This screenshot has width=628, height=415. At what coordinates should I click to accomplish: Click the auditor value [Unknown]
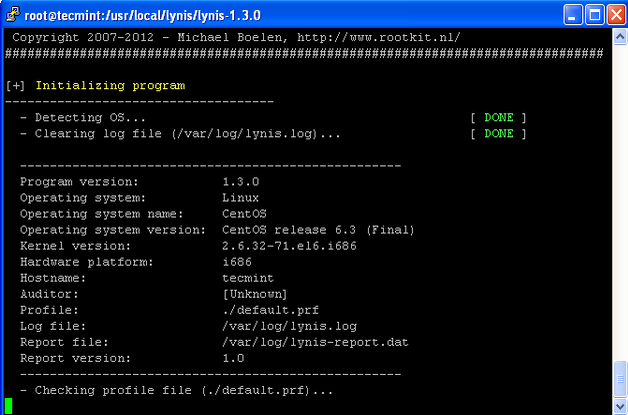pyautogui.click(x=255, y=294)
